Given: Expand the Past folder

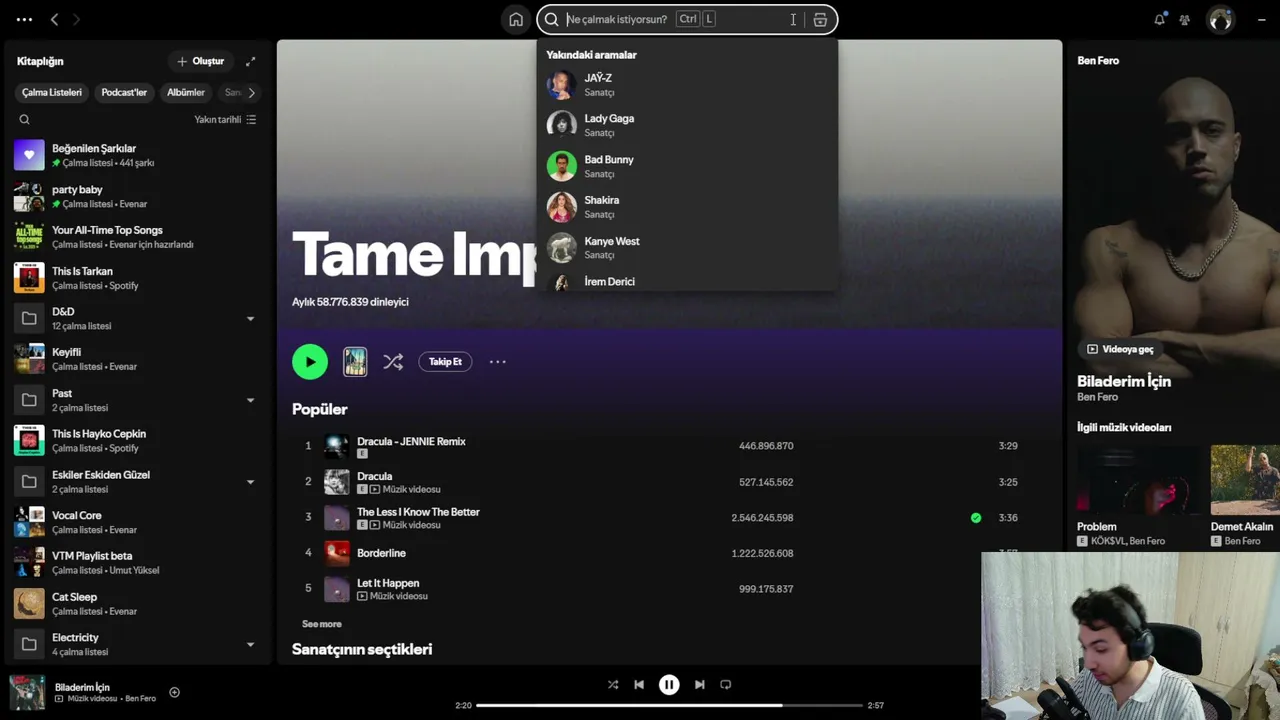Looking at the screenshot, I should 250,400.
